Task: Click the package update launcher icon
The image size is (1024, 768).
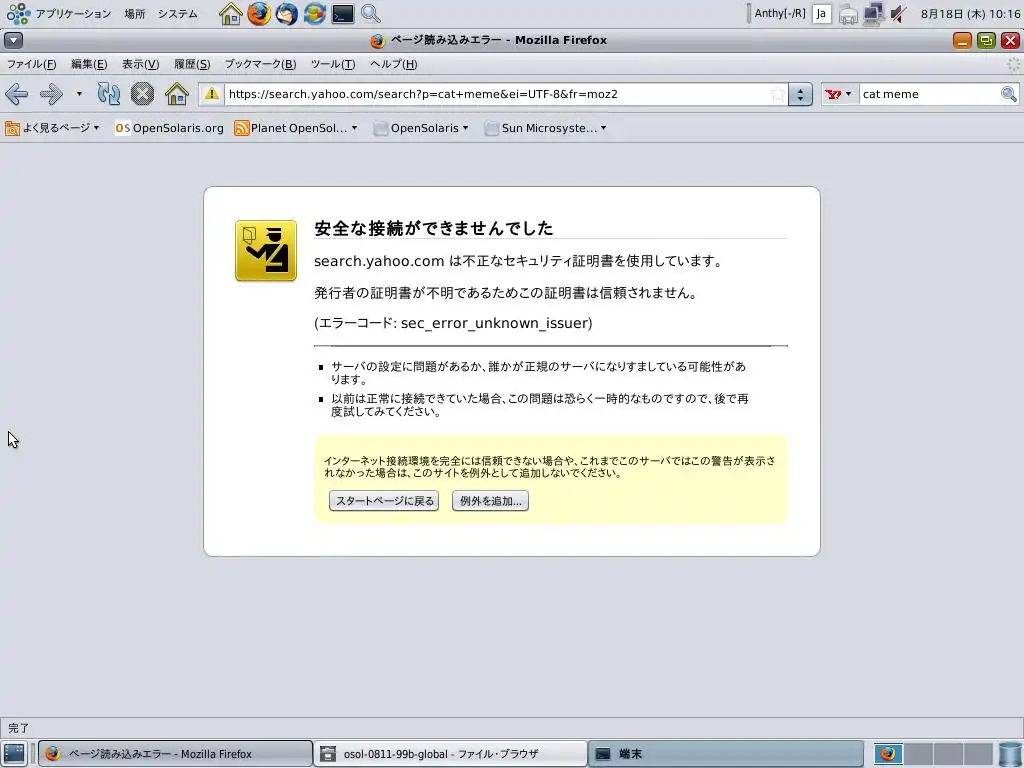Action: pyautogui.click(x=315, y=14)
